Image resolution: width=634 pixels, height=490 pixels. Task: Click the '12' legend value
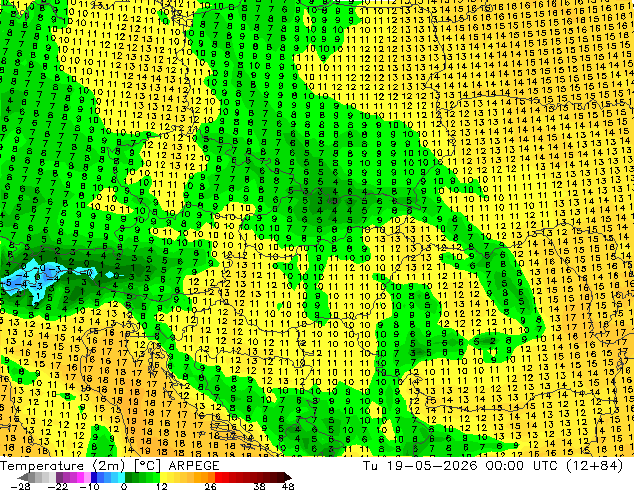[162, 486]
